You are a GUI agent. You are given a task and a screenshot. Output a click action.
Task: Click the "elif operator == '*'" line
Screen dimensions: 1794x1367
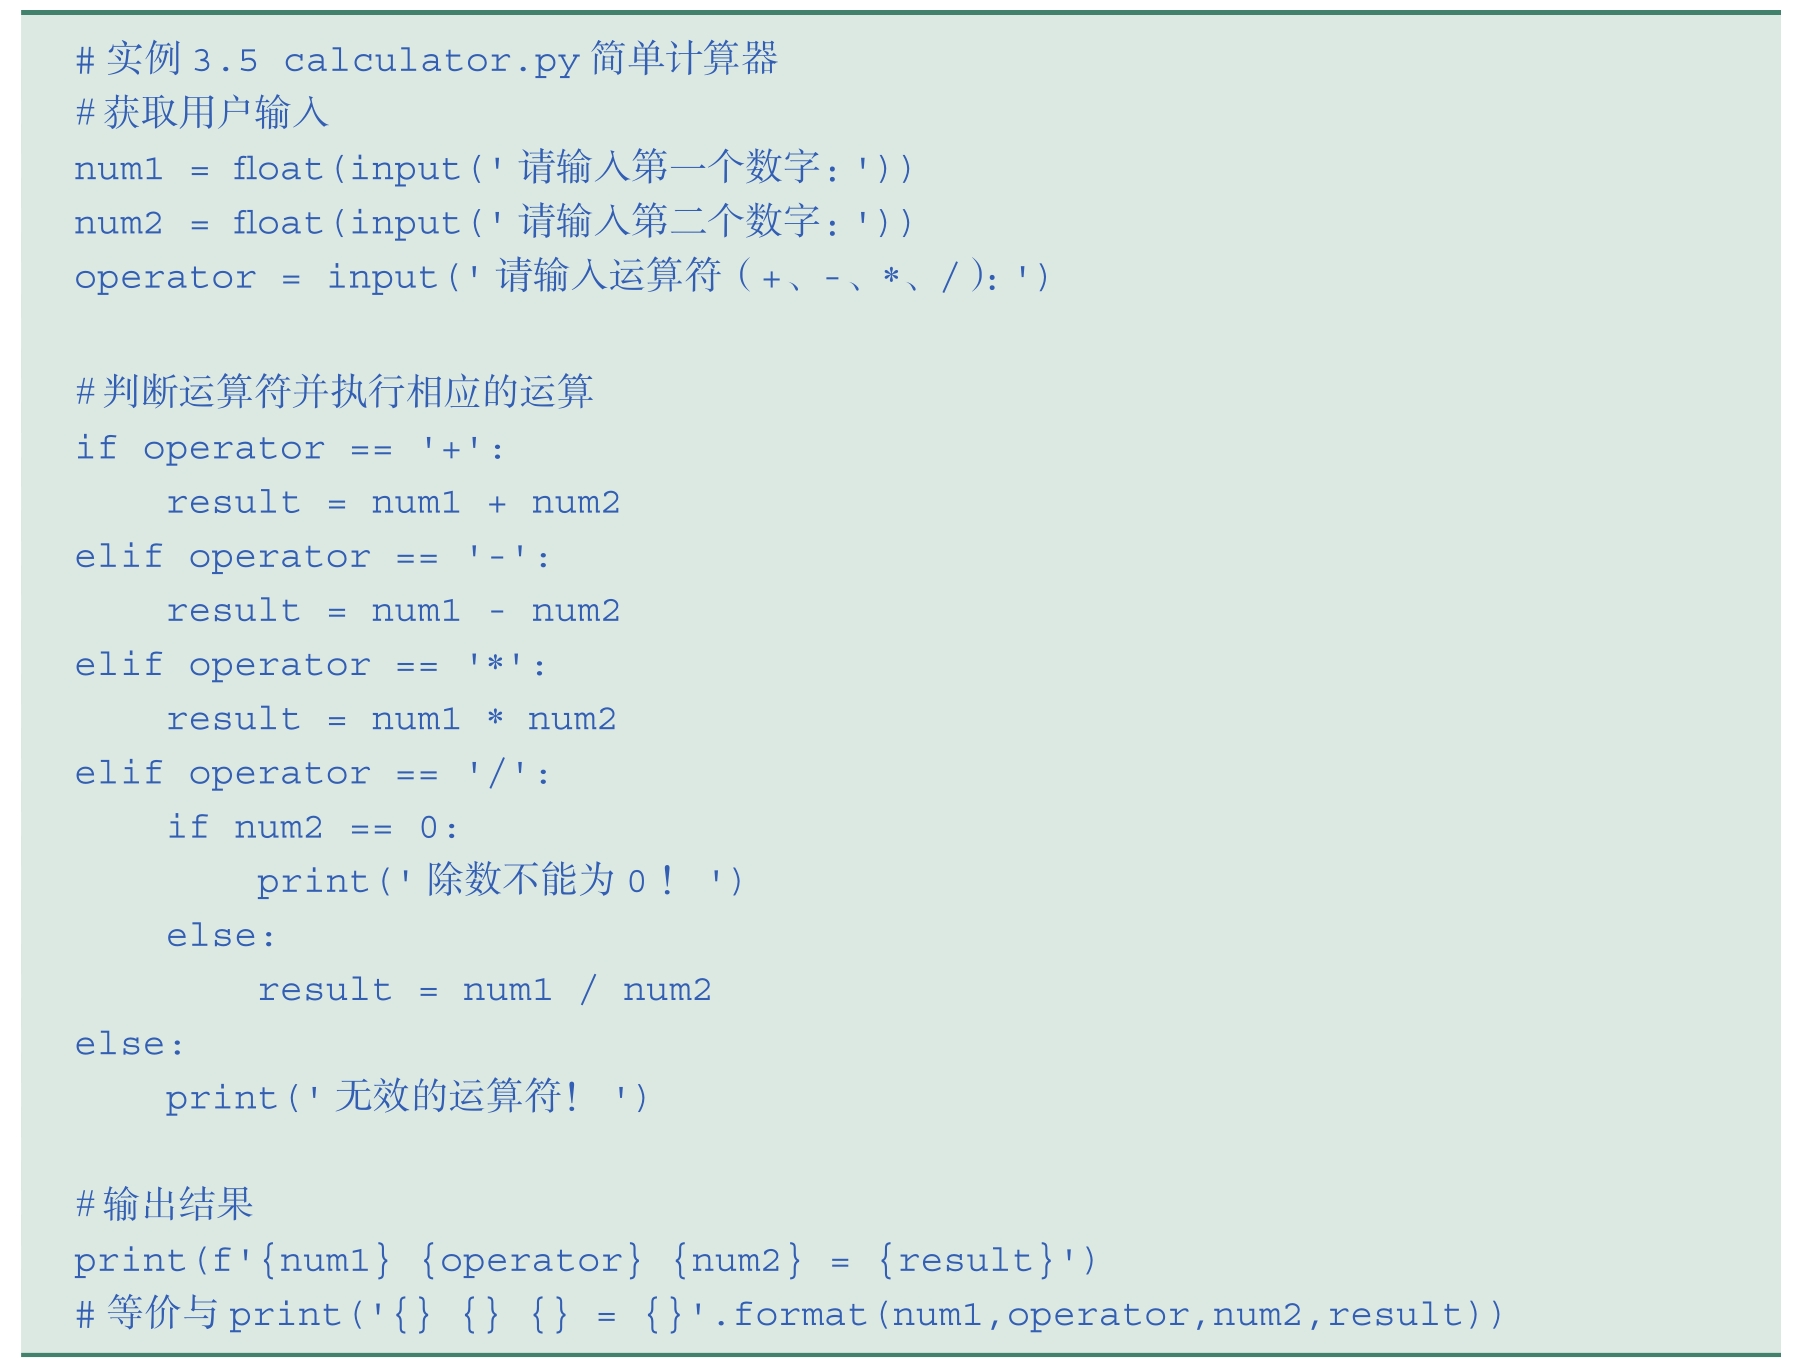pos(312,665)
